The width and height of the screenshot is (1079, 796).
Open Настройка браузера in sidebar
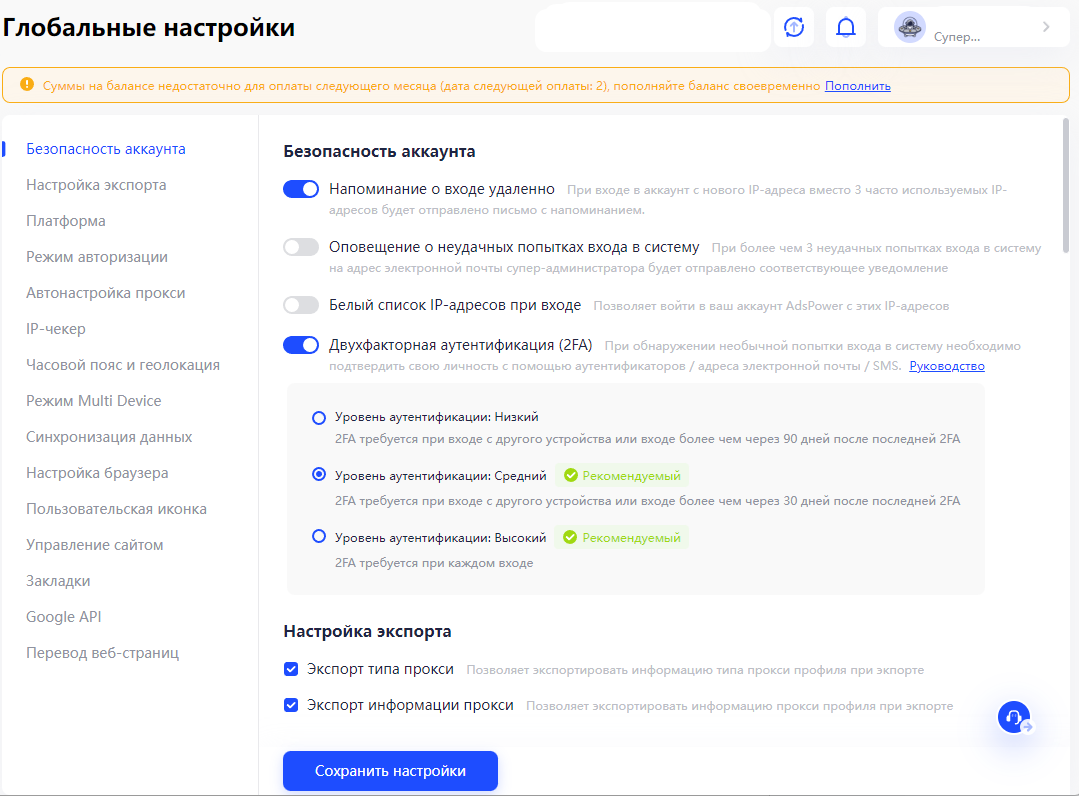pos(97,473)
